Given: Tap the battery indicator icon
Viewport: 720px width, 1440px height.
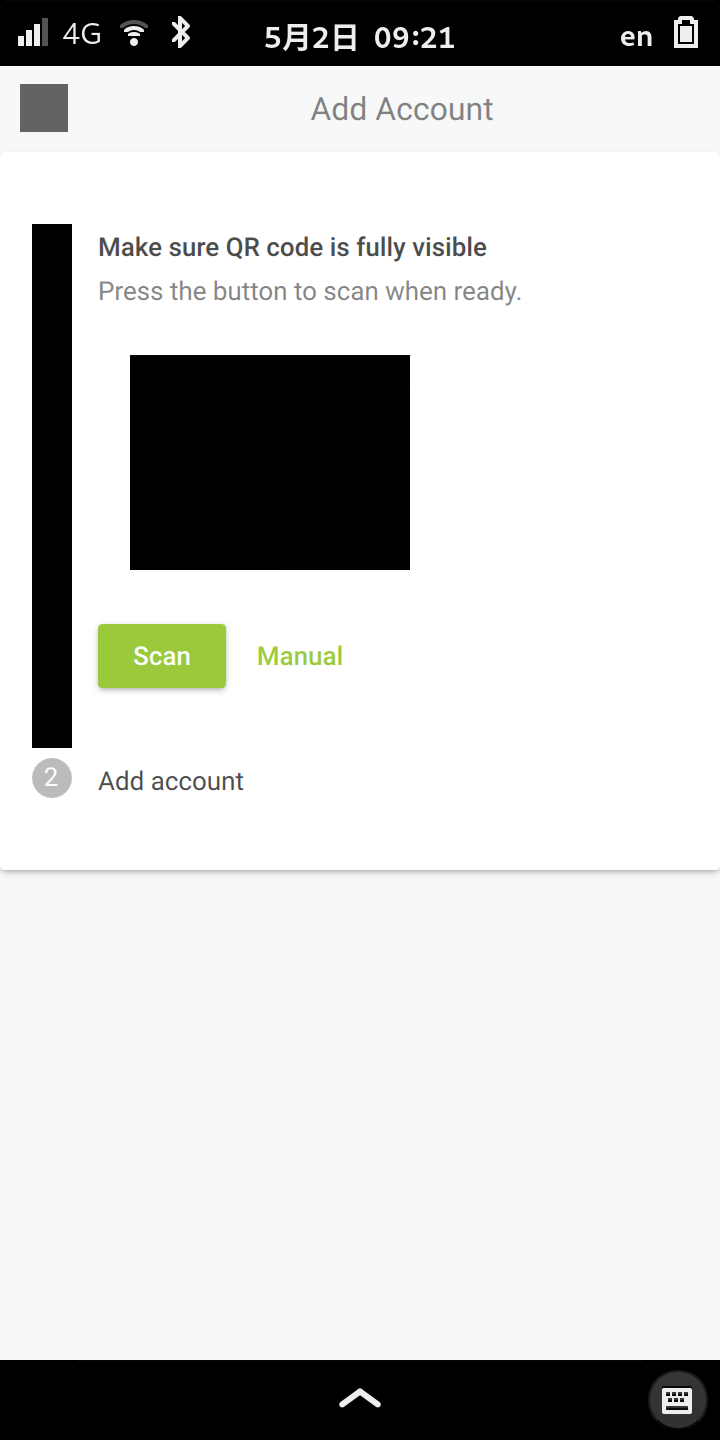Looking at the screenshot, I should (686, 33).
